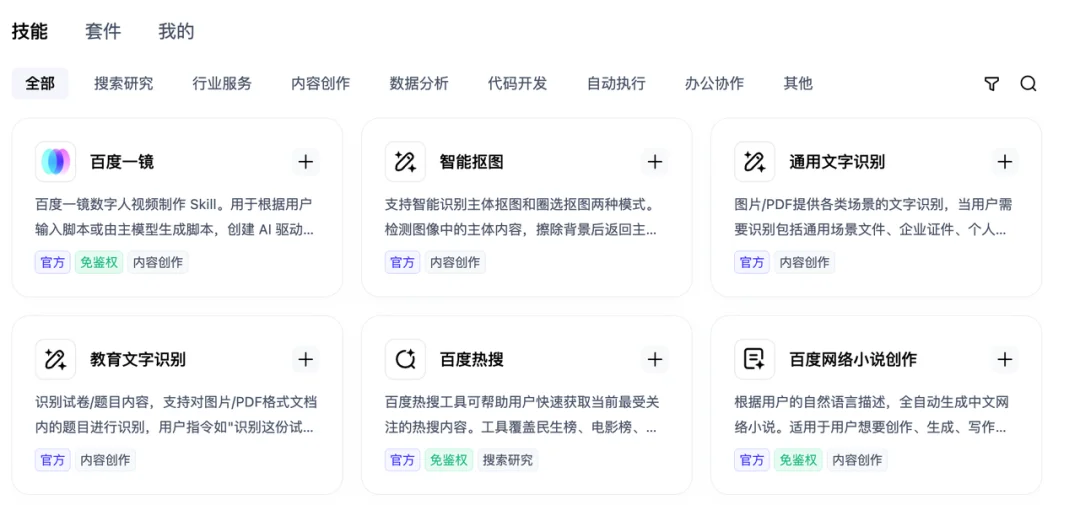Click the 官方 tag on 智能抠图
Viewport: 1080px width, 505px height.
point(402,262)
